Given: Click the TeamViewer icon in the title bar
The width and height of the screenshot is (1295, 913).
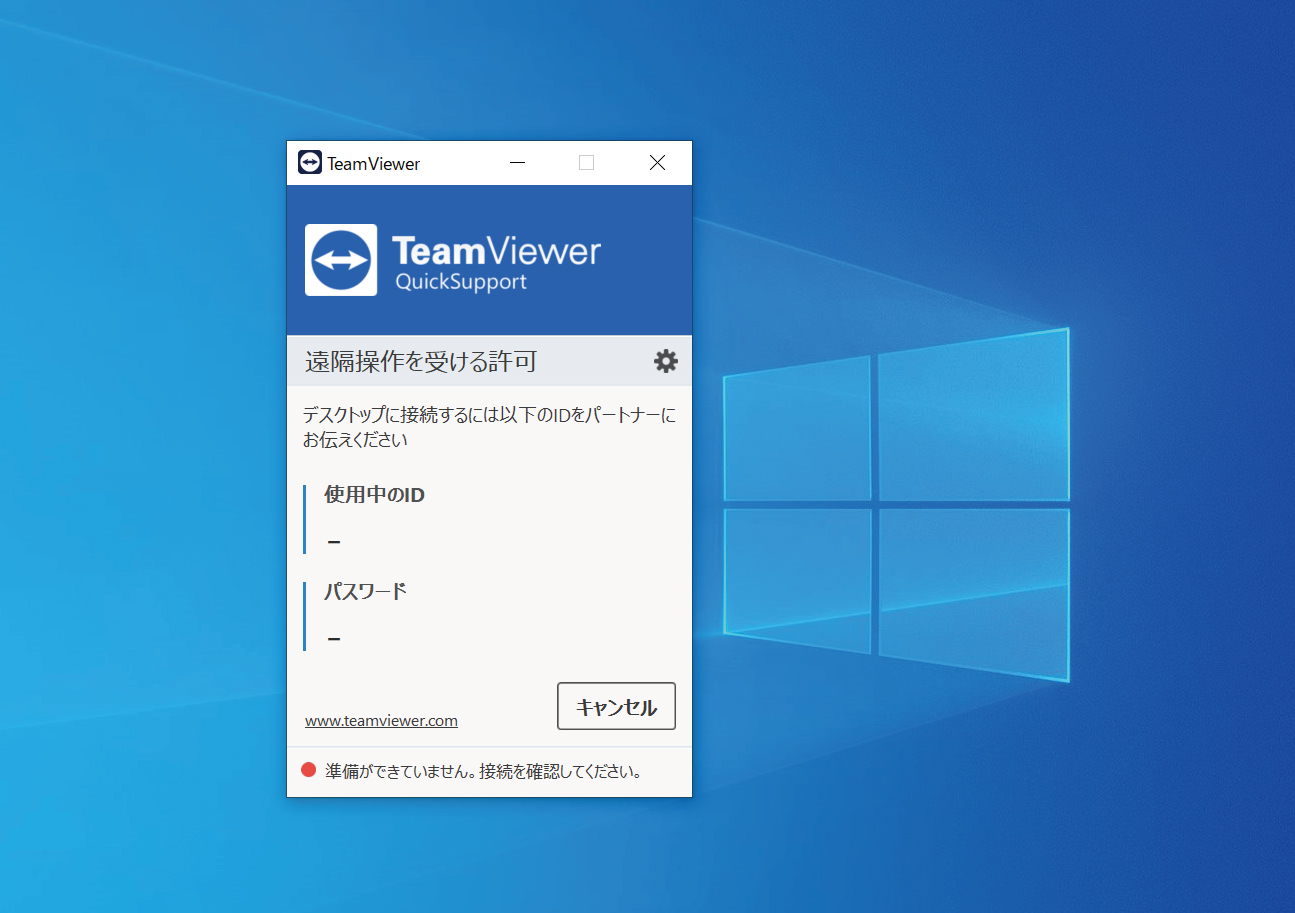Looking at the screenshot, I should (x=310, y=163).
